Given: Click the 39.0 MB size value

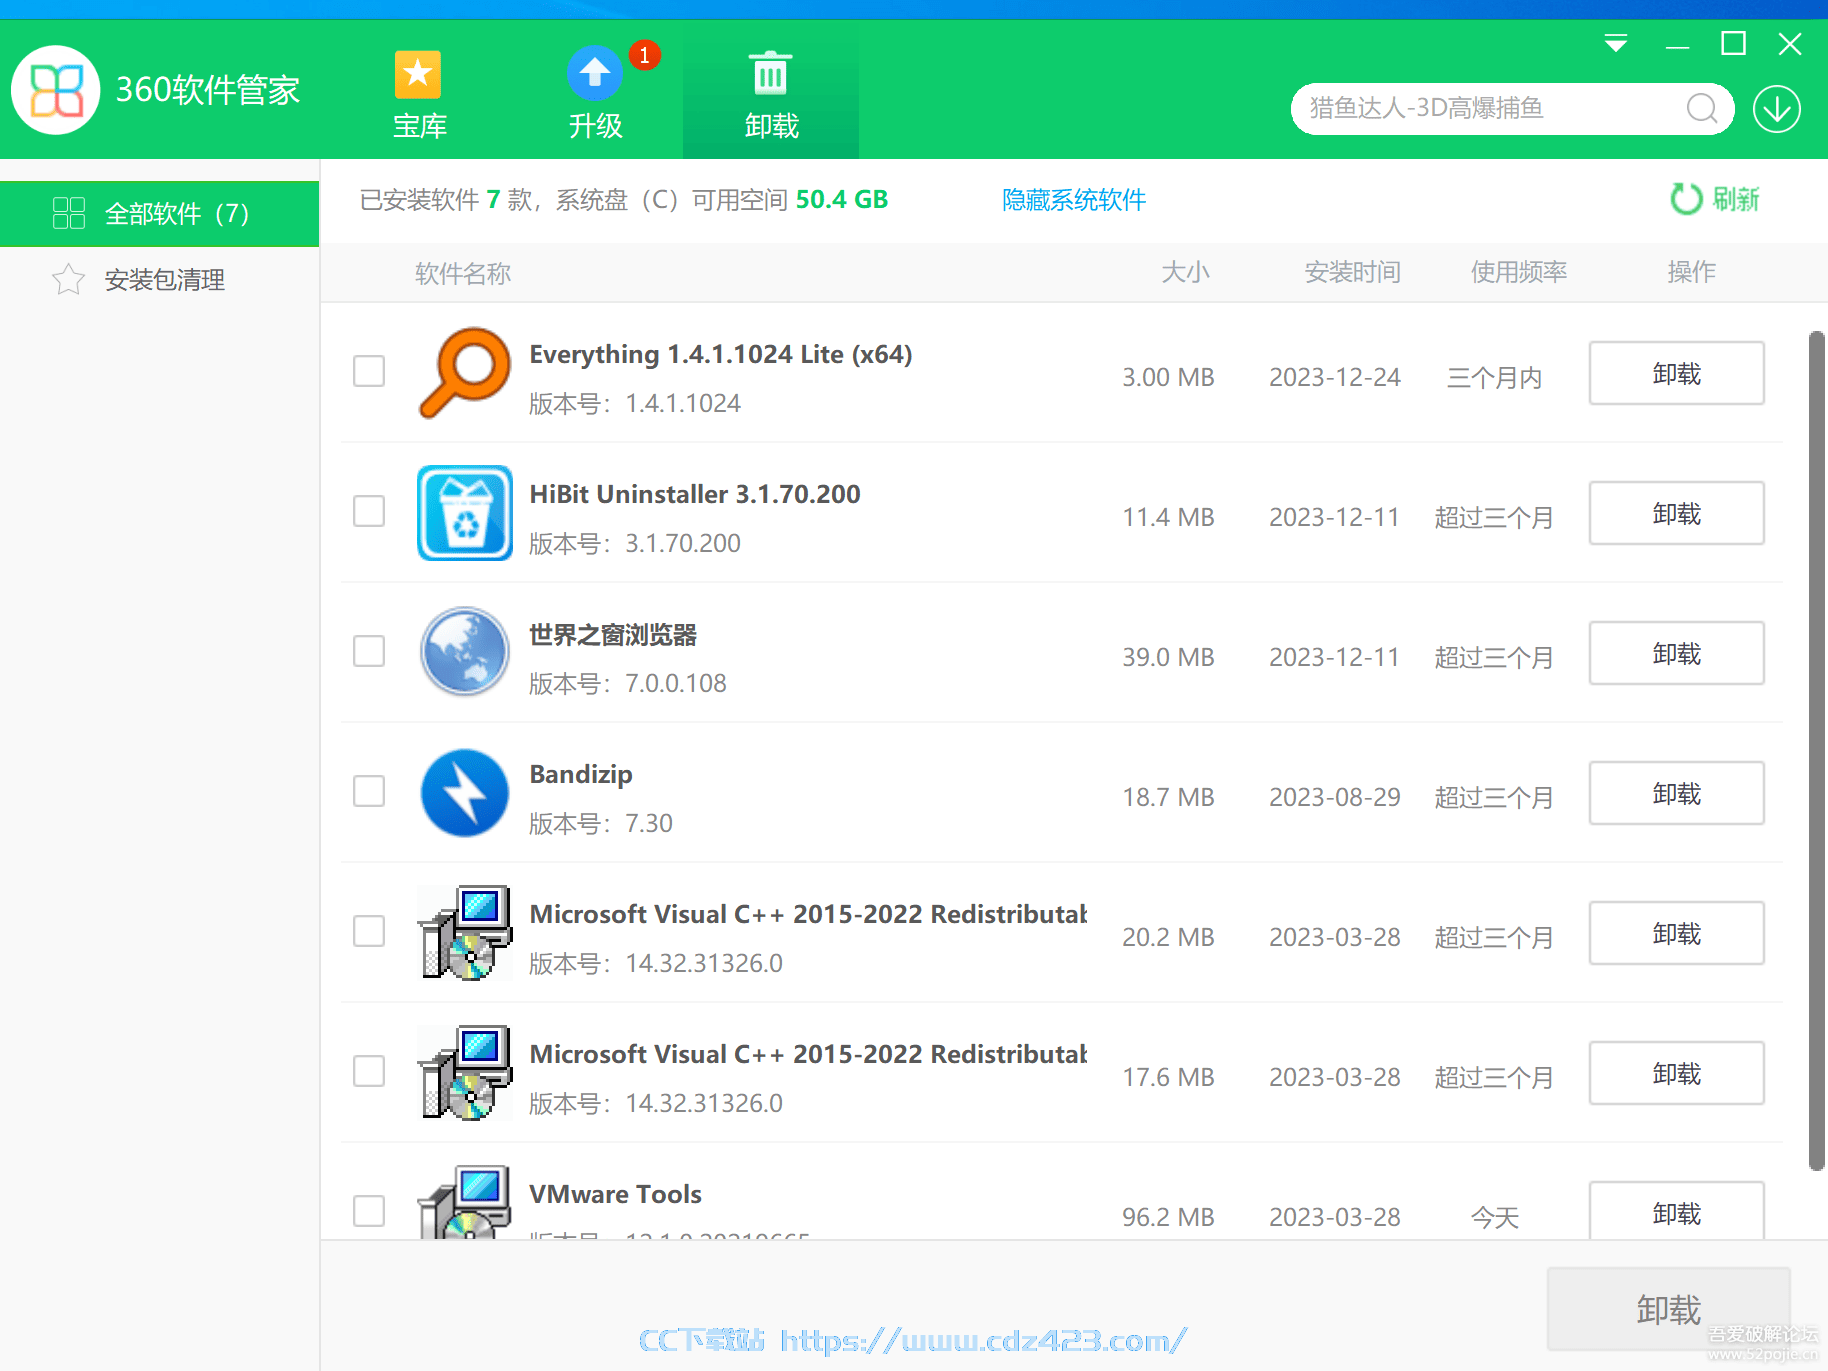Looking at the screenshot, I should click(x=1168, y=657).
